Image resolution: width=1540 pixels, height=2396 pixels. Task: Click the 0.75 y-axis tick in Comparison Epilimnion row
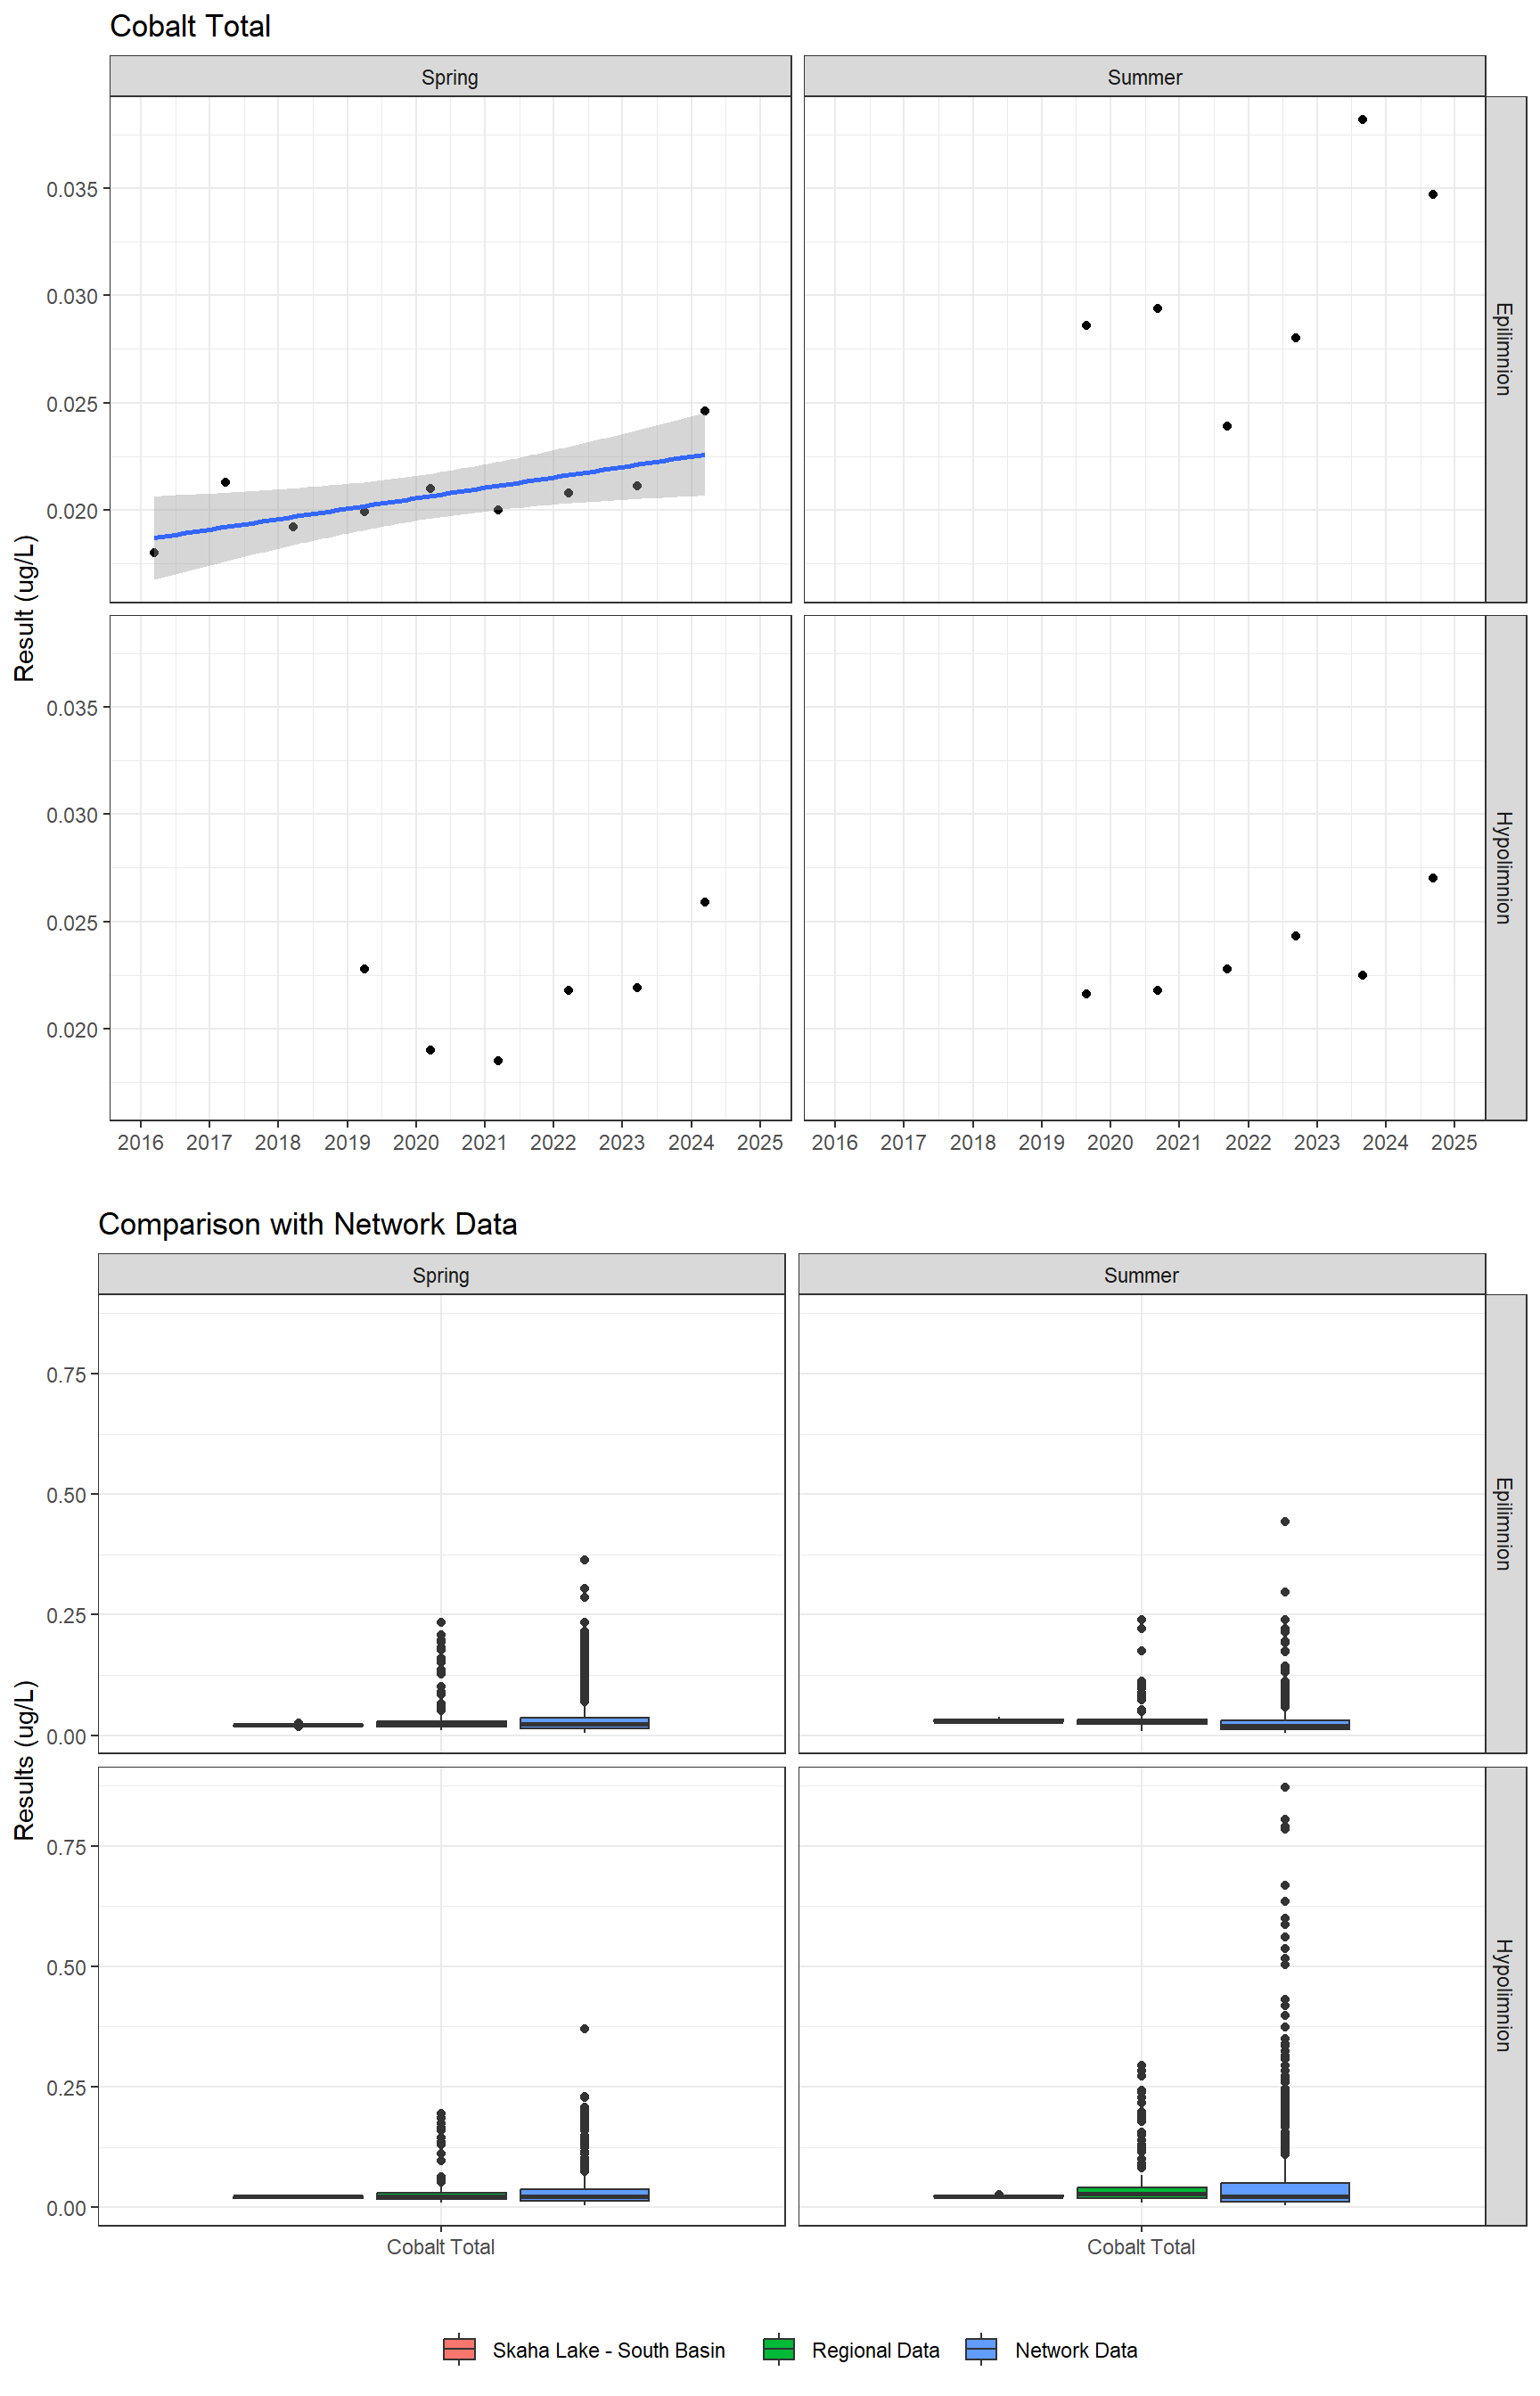[66, 1374]
